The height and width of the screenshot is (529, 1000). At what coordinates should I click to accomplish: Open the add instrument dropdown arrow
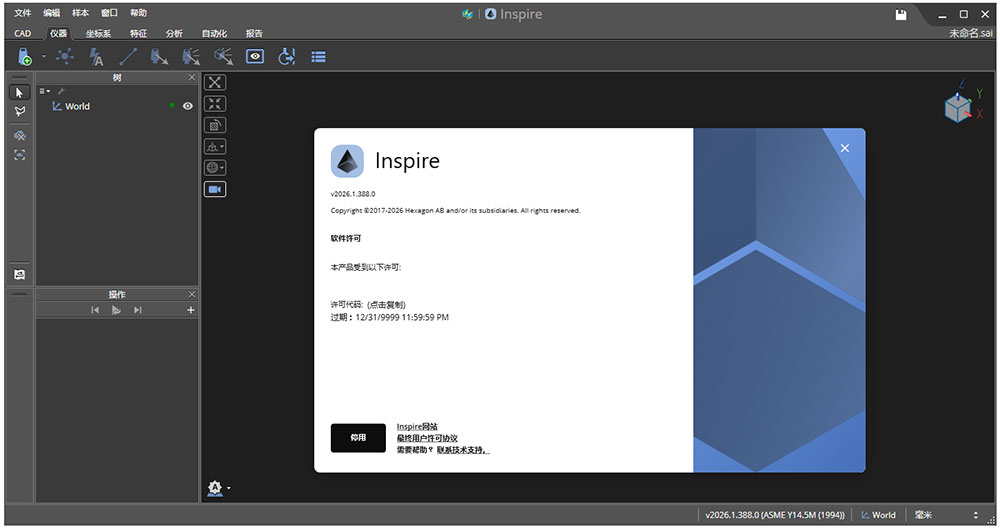[44, 56]
